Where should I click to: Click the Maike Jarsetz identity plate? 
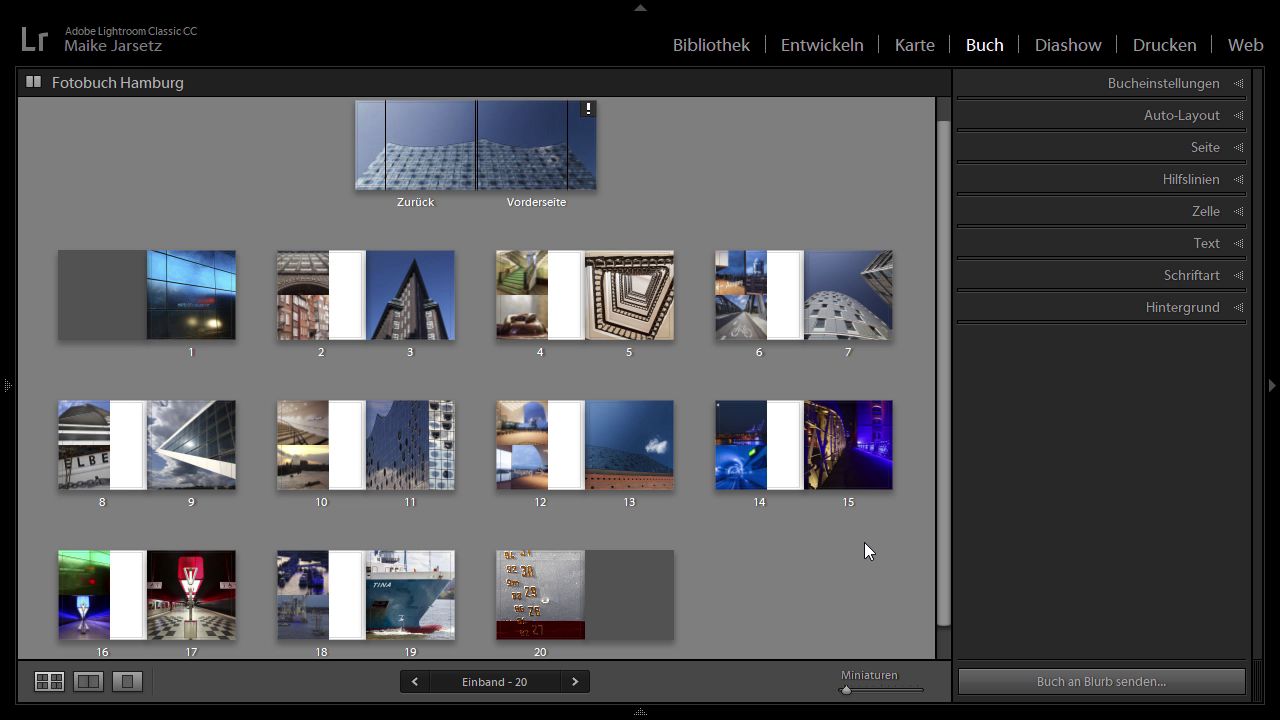coord(113,46)
